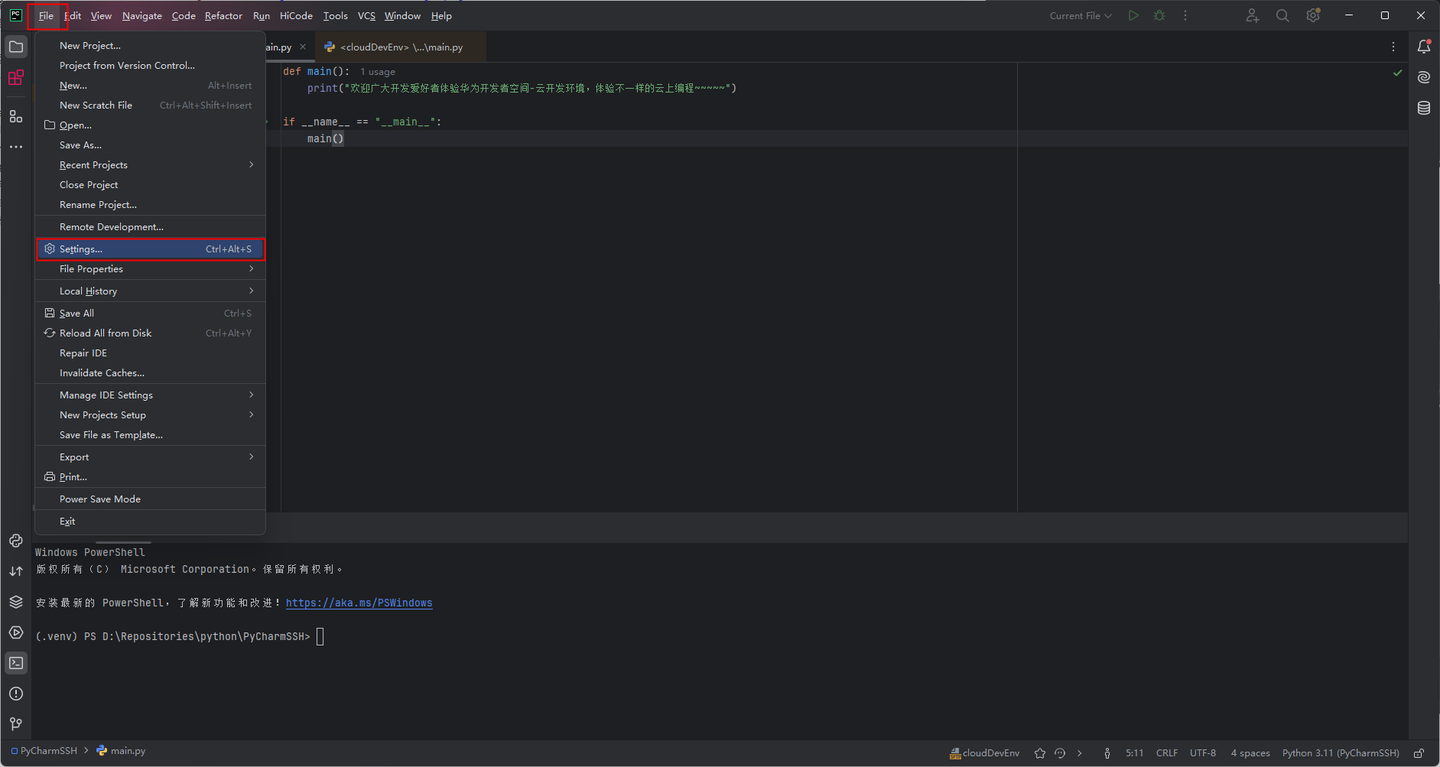Open the Database tool window icon
1440x767 pixels.
(x=1423, y=108)
